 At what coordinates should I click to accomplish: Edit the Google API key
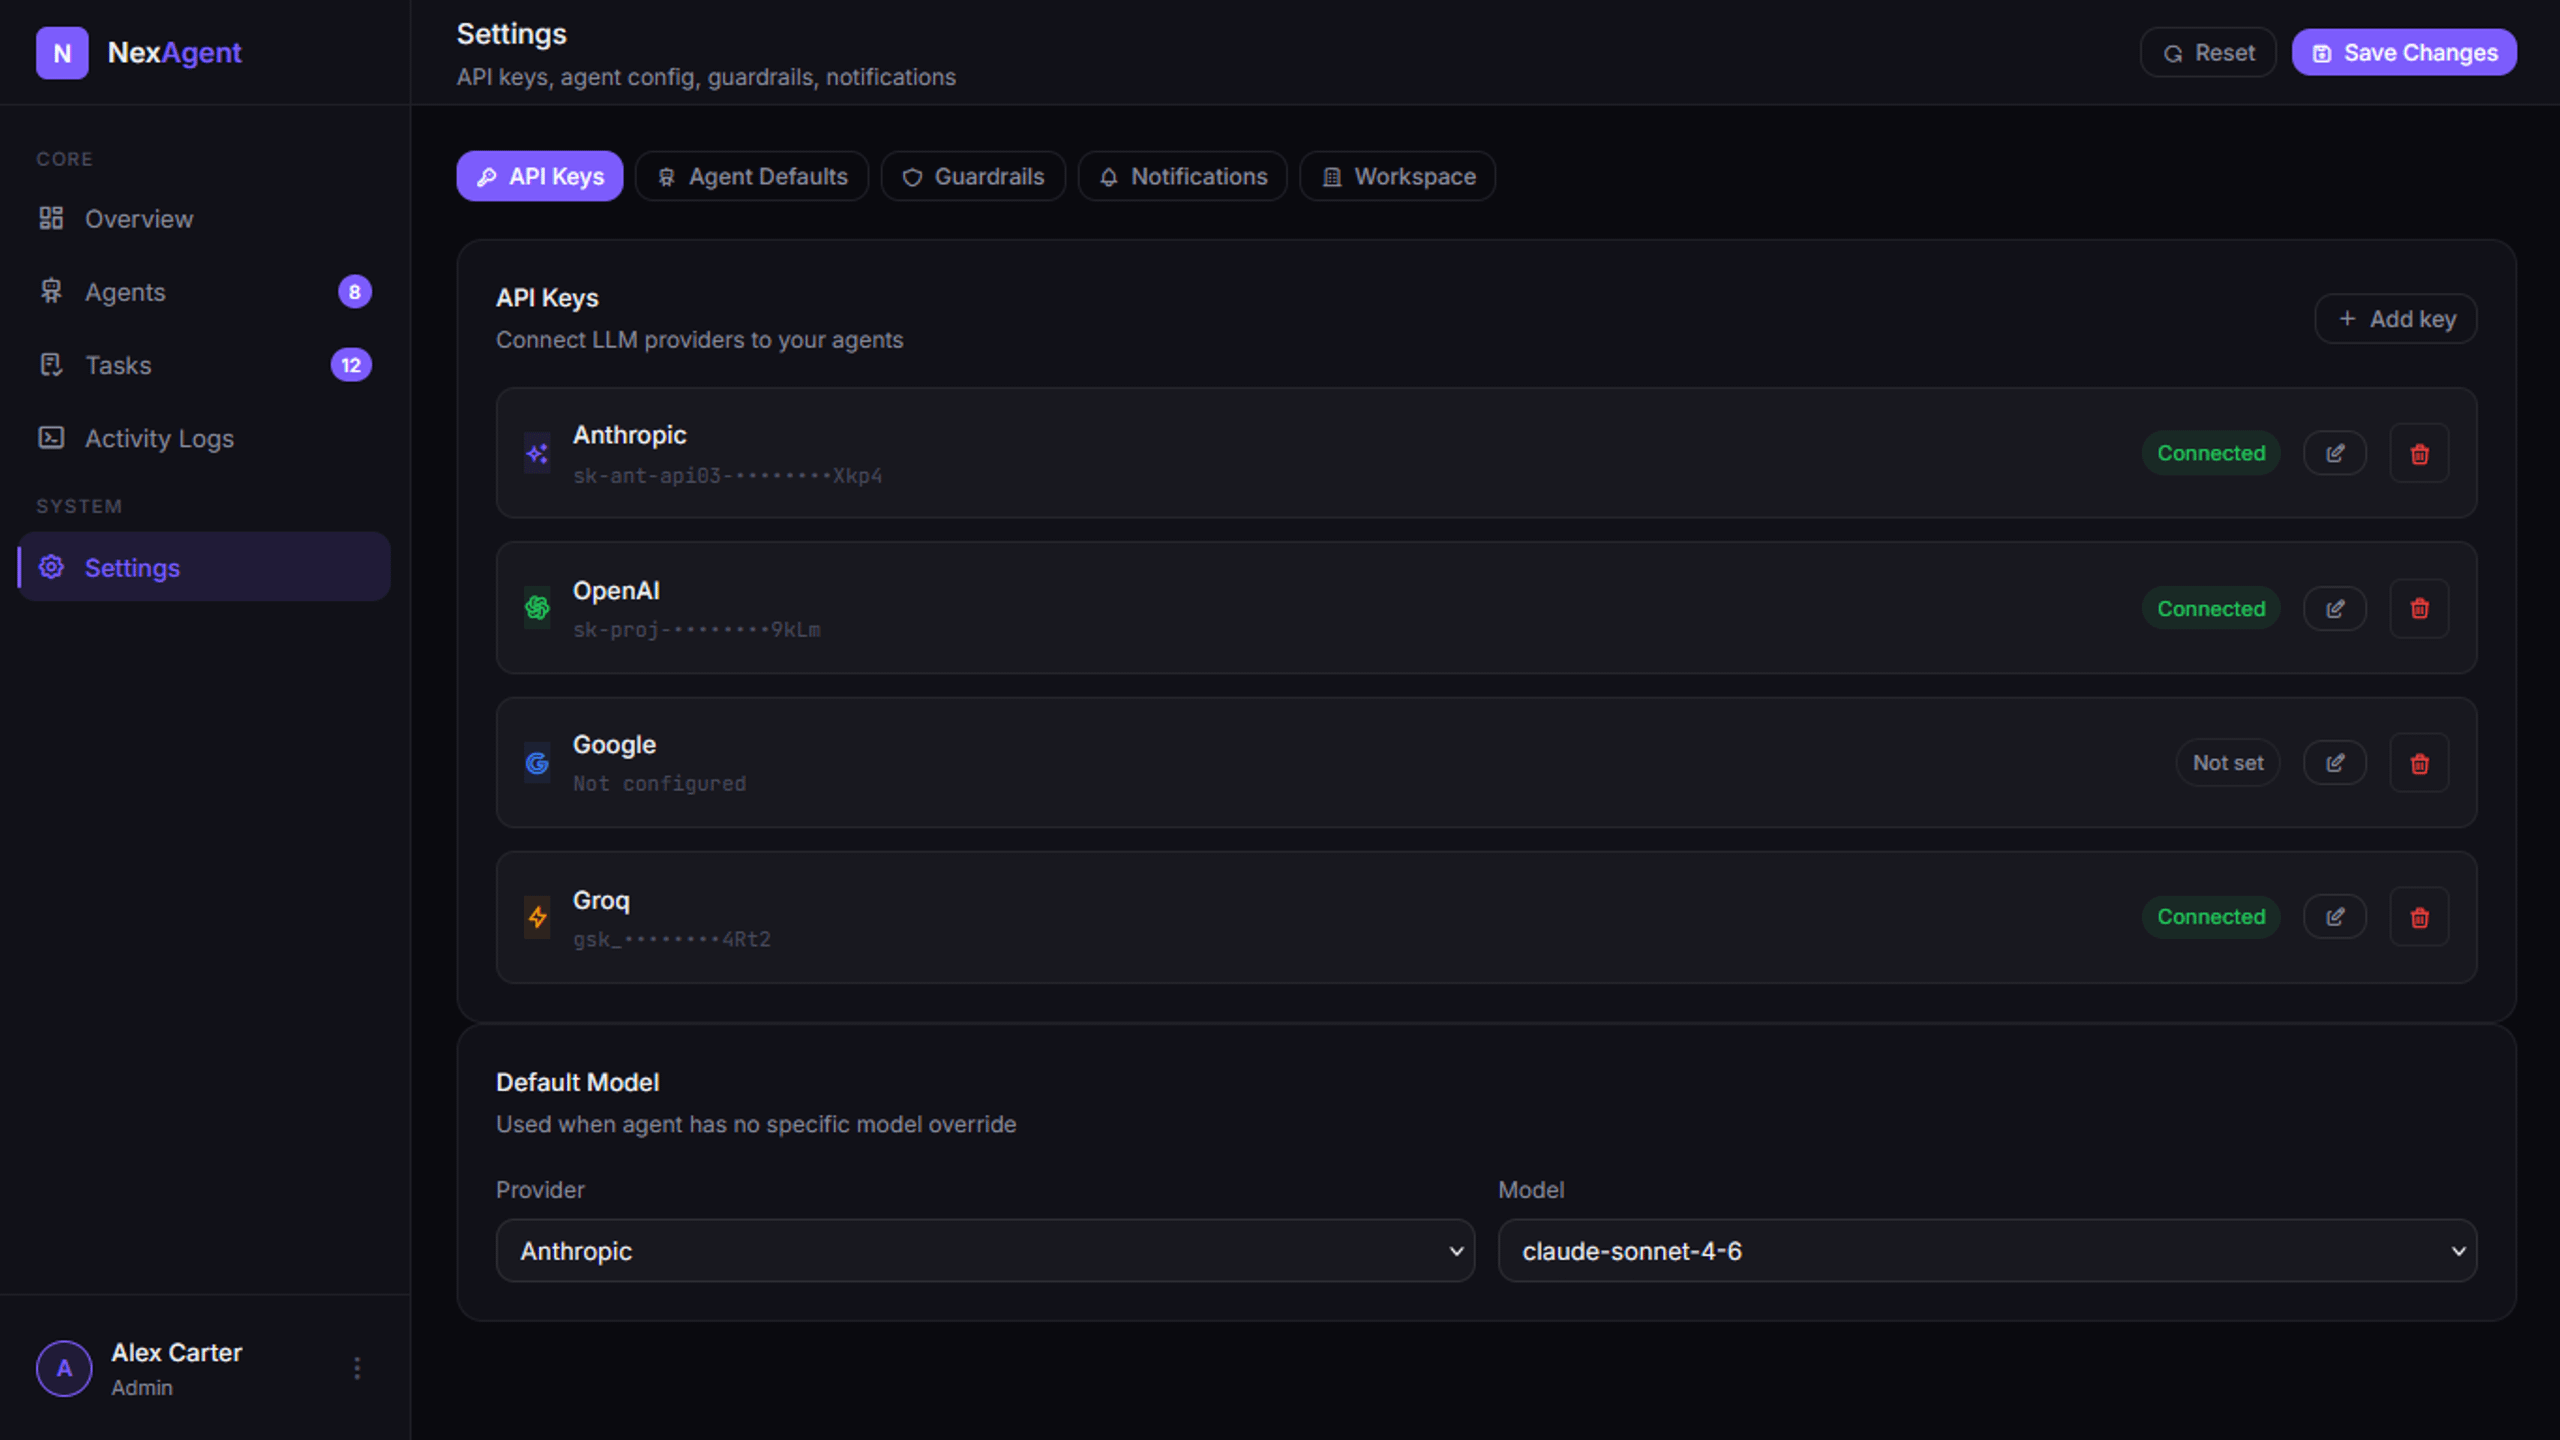pyautogui.click(x=2335, y=763)
